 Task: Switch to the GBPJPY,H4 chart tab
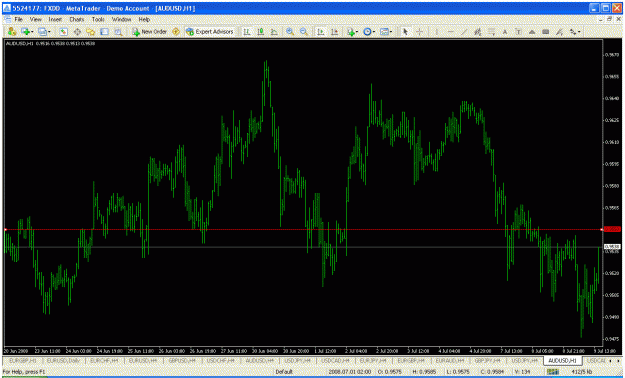487,360
